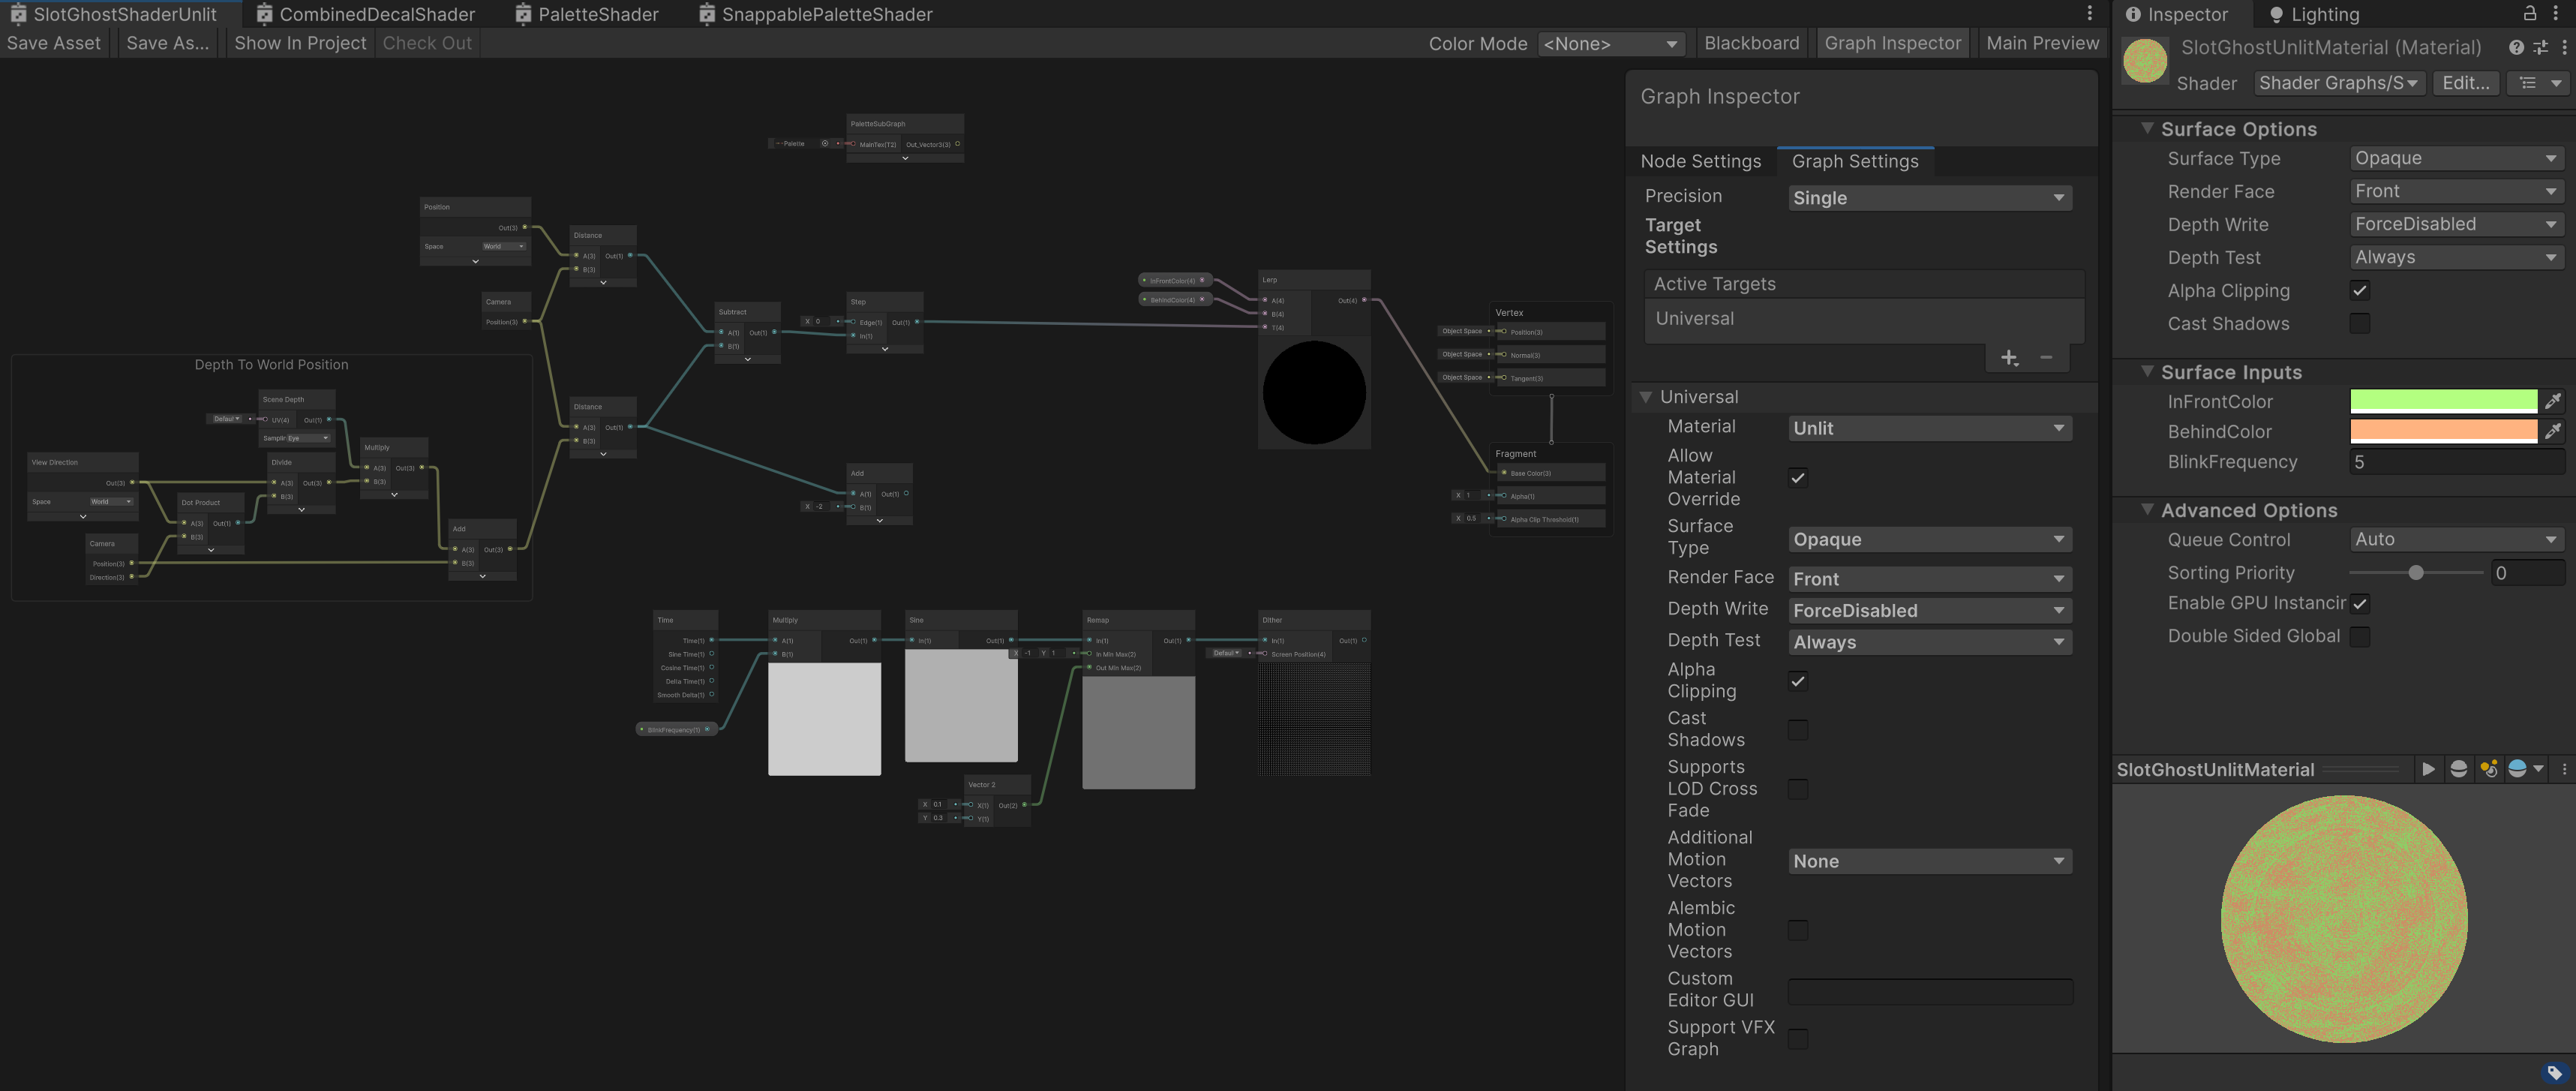Click Show In Project
This screenshot has height=1091, width=2576.
coord(299,42)
